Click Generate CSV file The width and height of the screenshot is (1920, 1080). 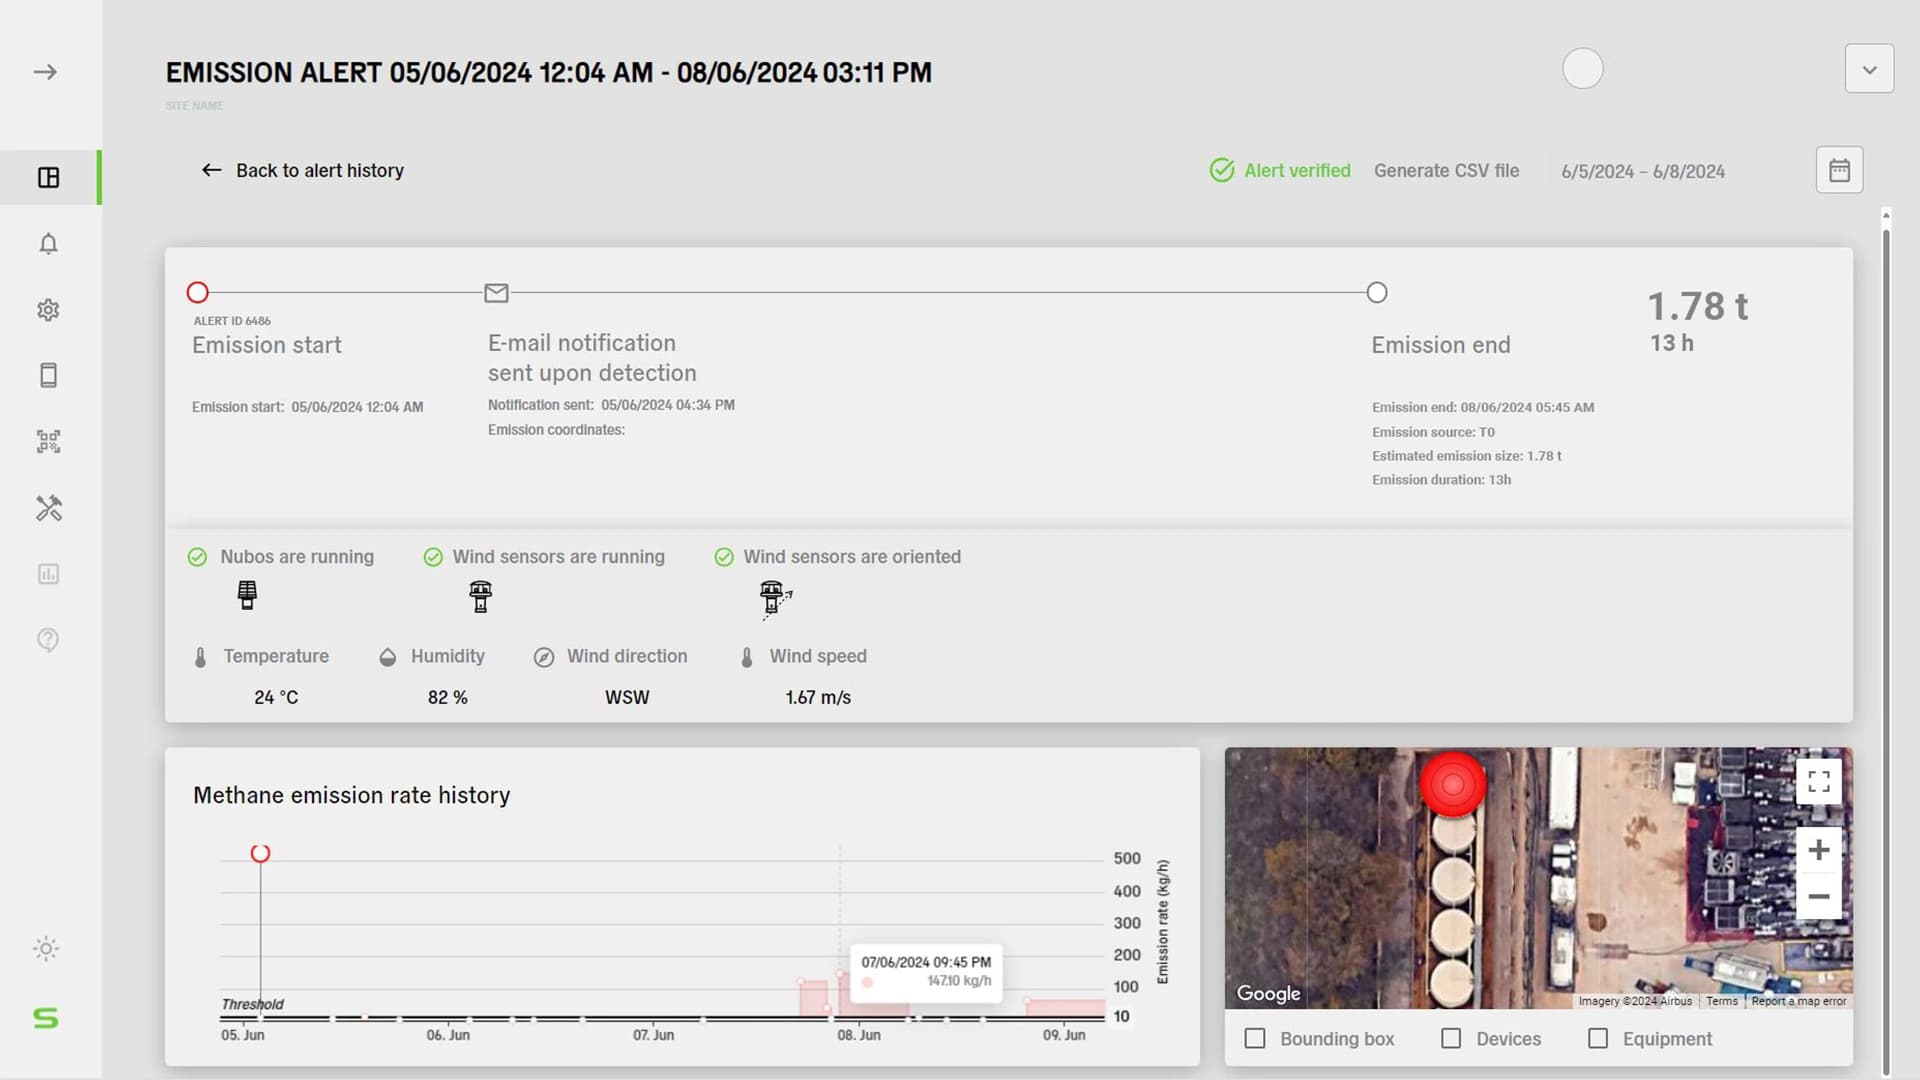tap(1446, 171)
